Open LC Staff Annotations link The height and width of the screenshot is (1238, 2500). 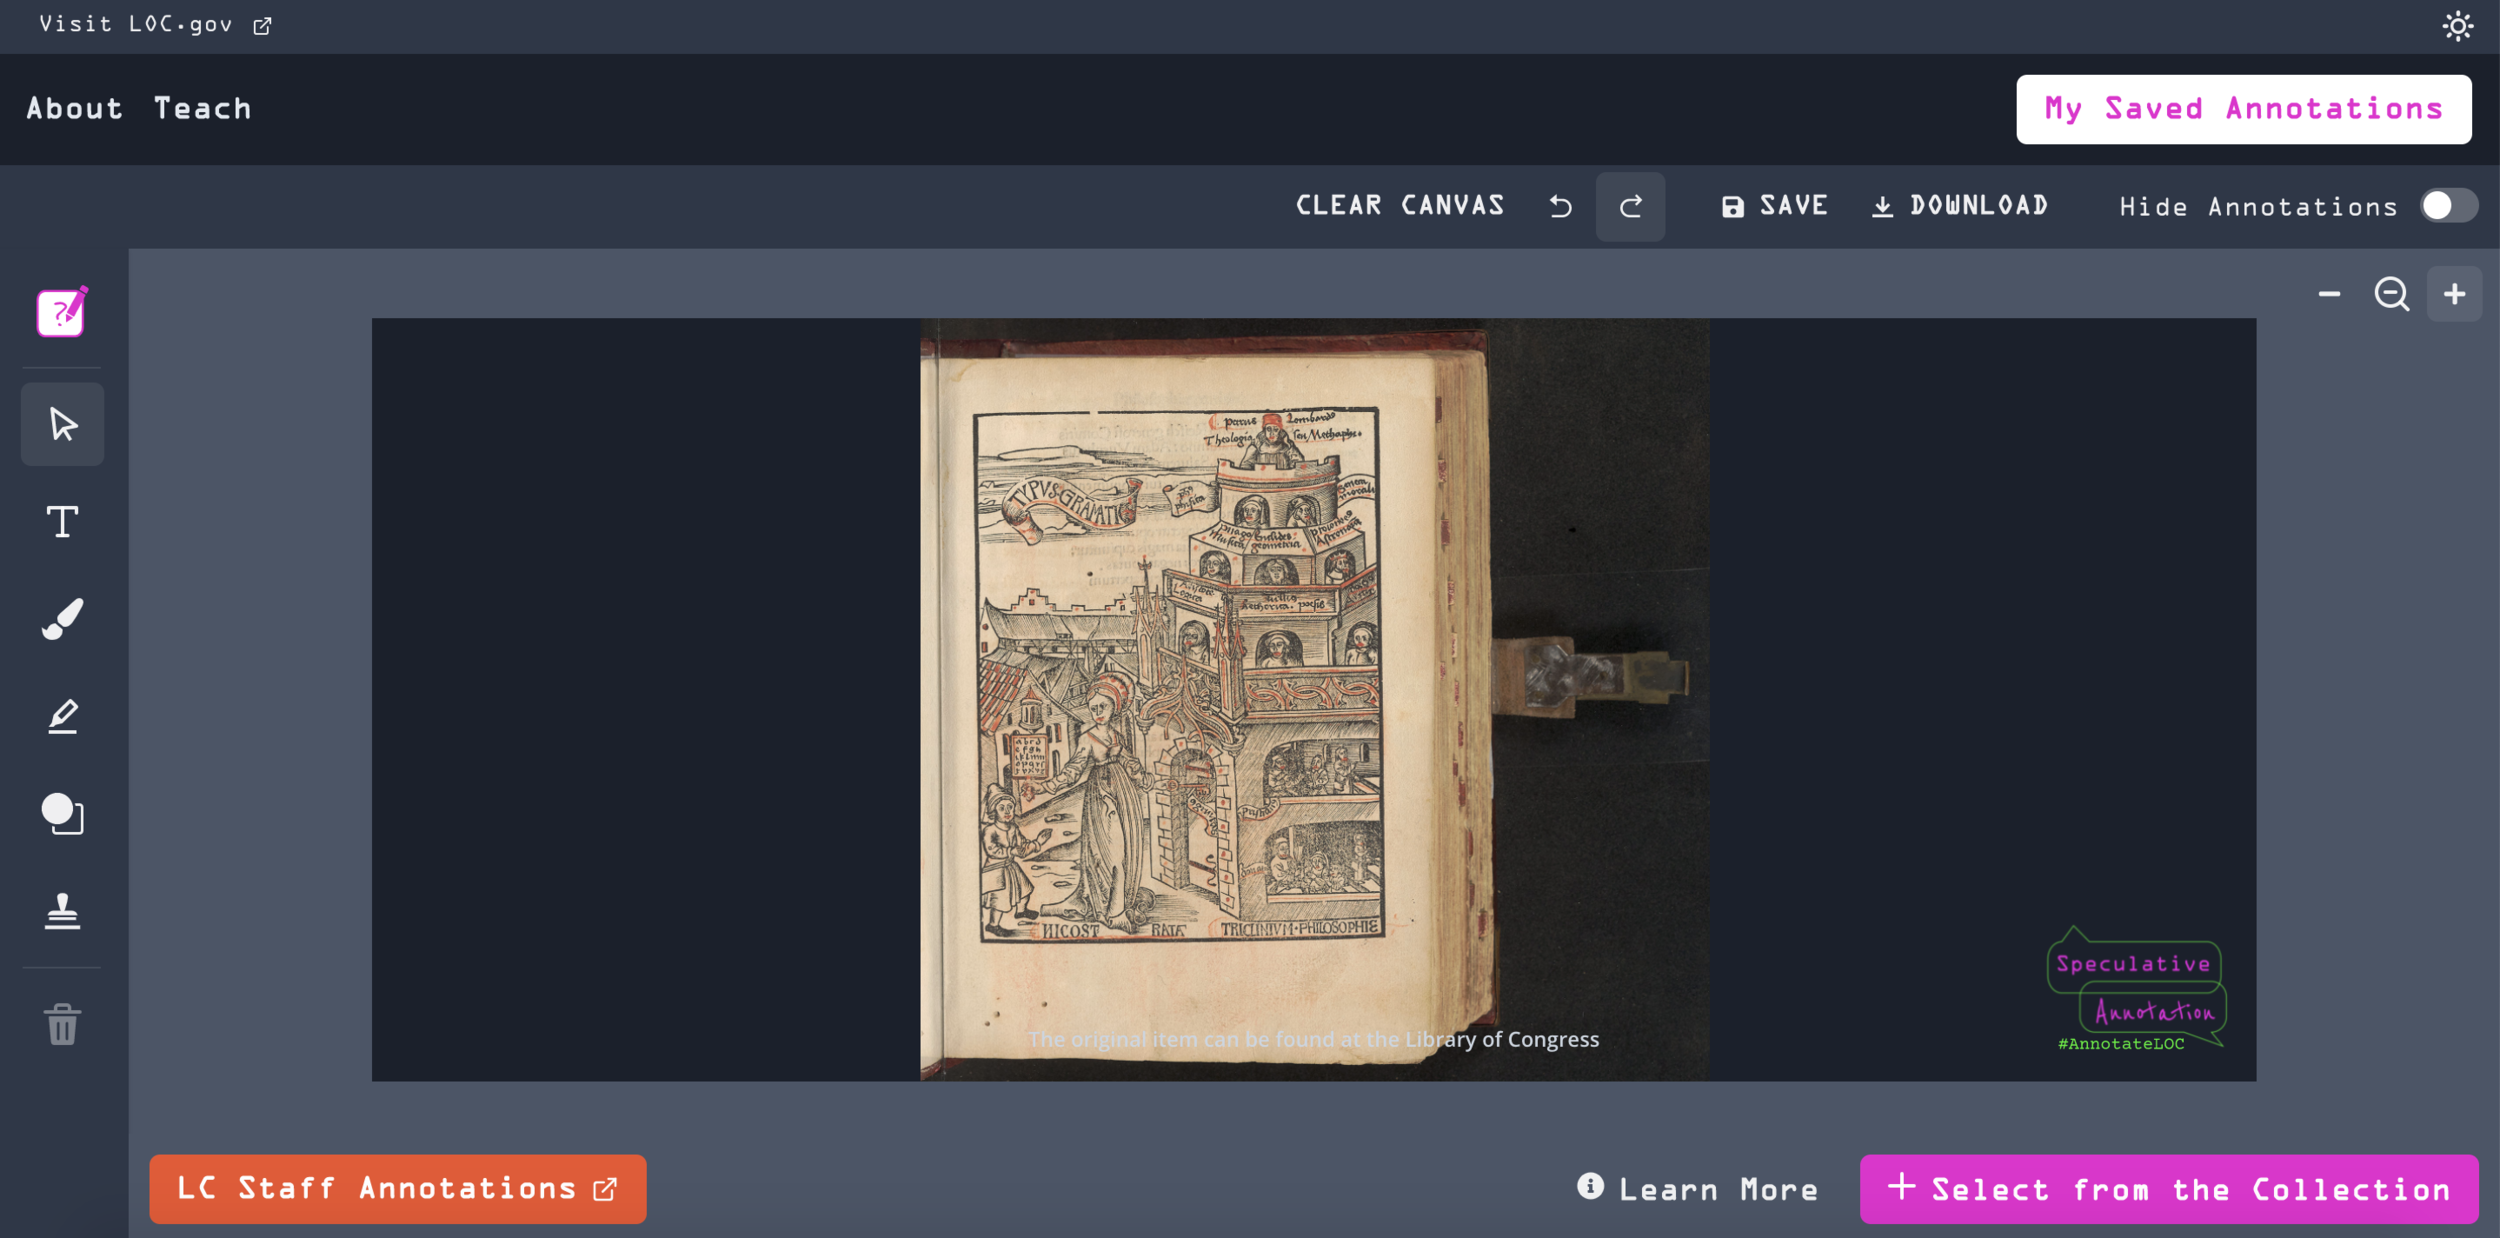(x=398, y=1188)
